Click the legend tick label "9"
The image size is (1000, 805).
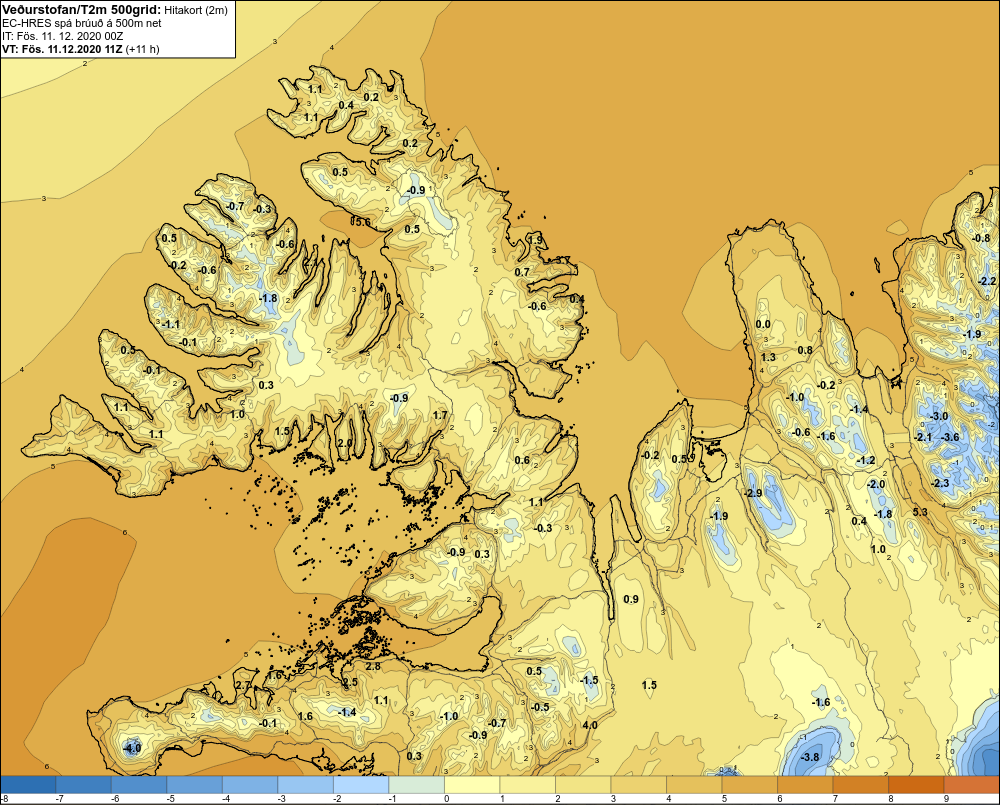(946, 799)
